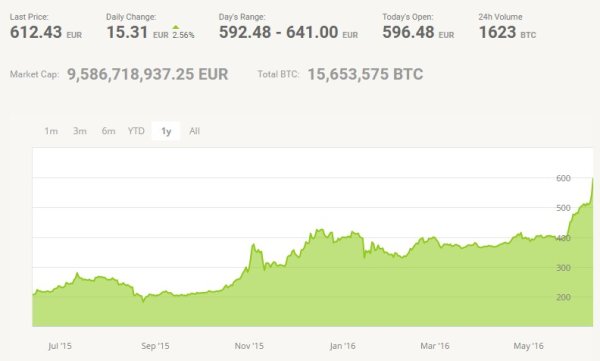
Task: Click the active 1y range tab
Action: point(166,131)
